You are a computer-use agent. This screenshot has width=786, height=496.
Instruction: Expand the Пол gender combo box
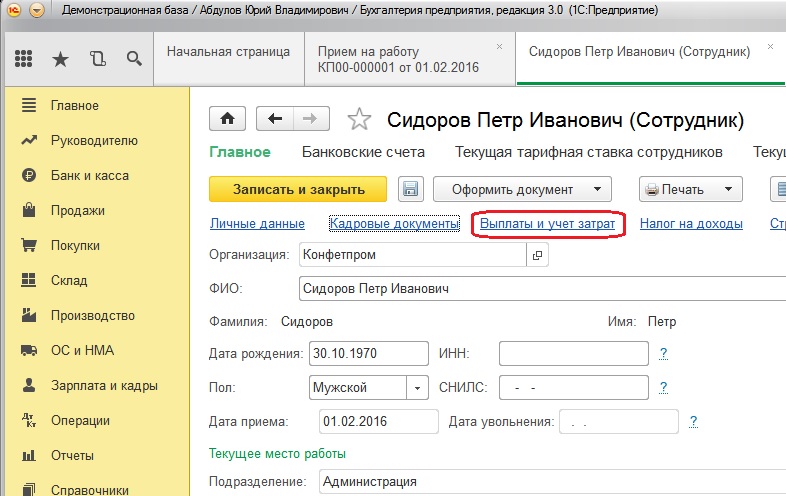(417, 387)
